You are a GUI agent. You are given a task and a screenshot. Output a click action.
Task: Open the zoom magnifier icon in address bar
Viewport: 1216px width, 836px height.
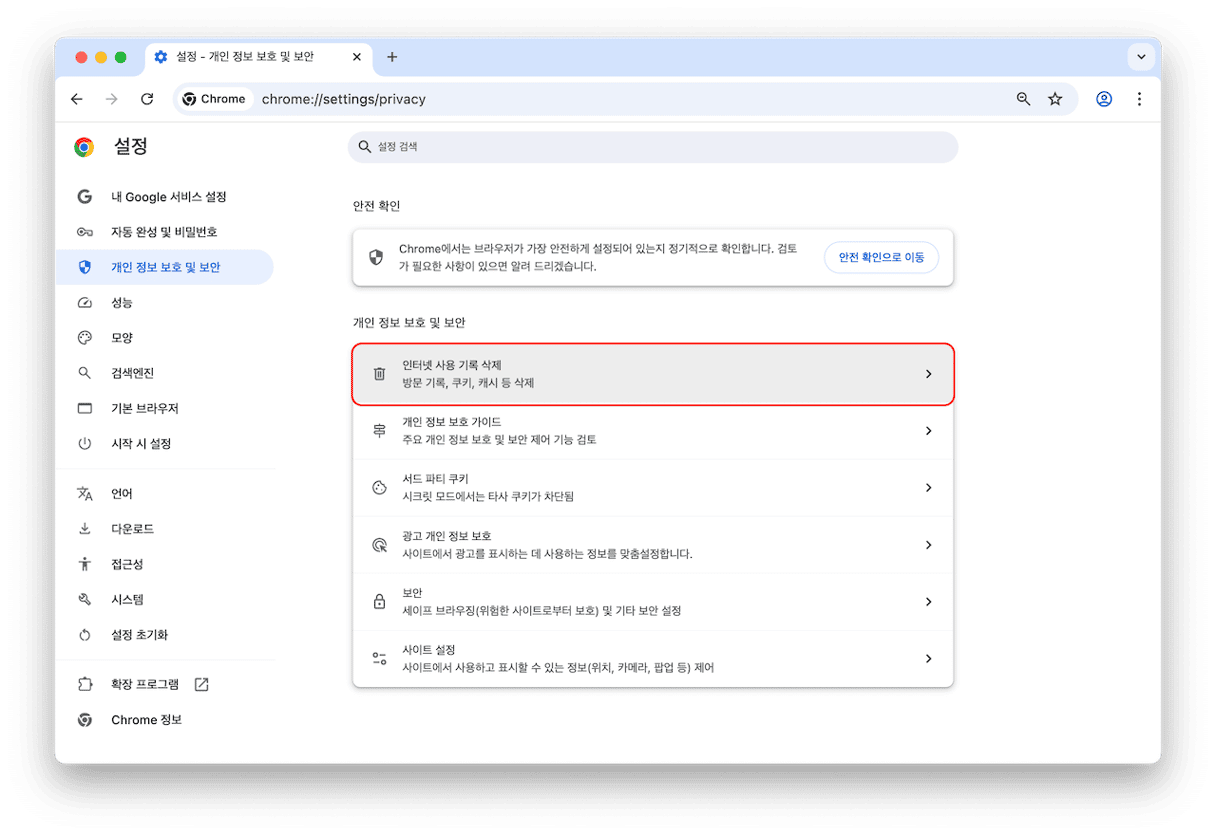(1023, 99)
